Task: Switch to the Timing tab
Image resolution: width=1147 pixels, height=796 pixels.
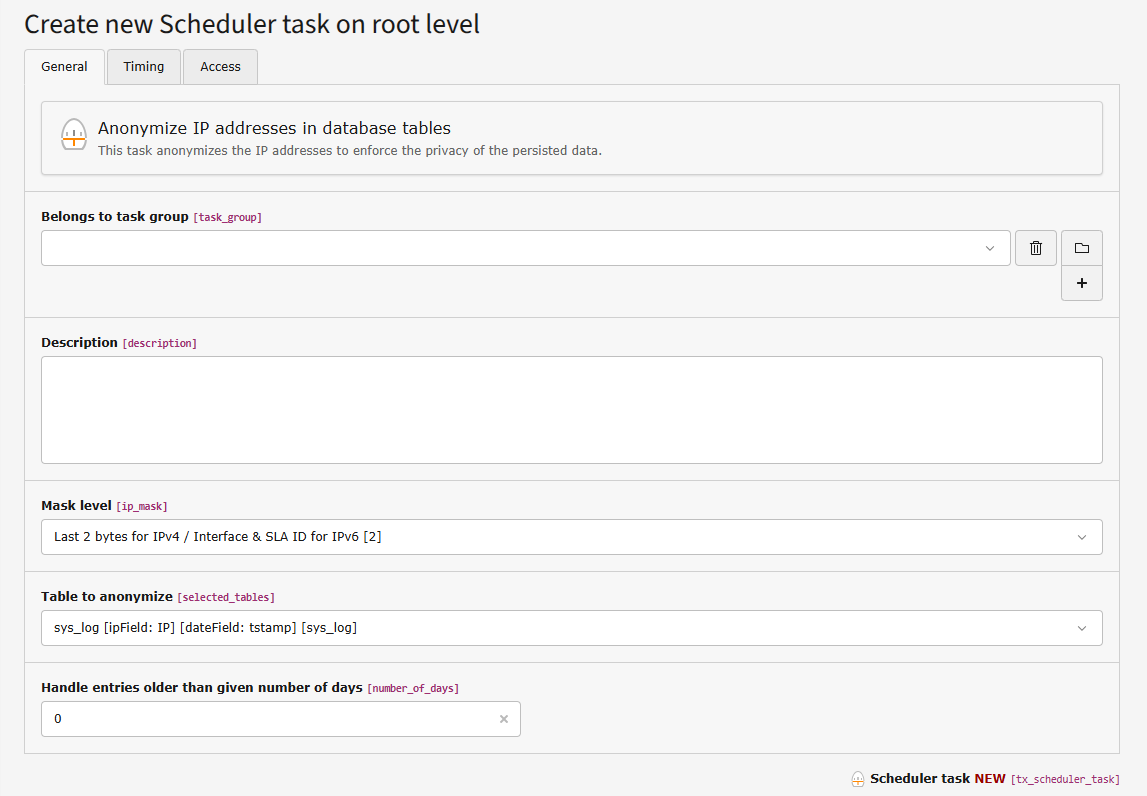Action: pos(143,66)
